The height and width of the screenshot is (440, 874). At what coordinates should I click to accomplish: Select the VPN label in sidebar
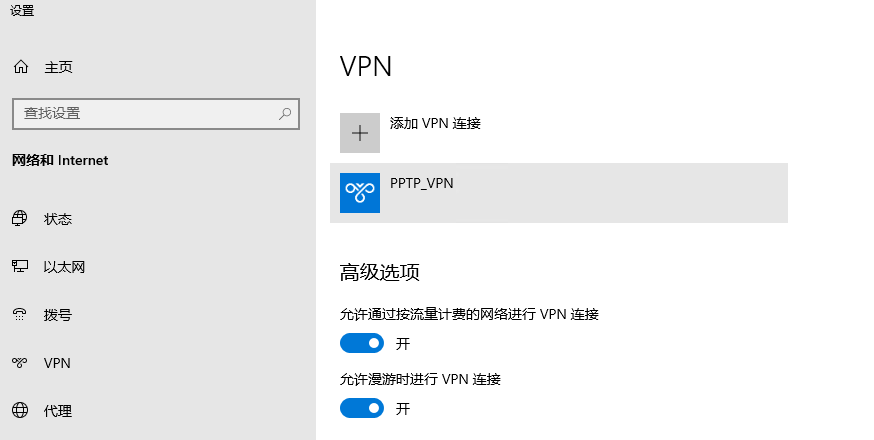tap(57, 363)
